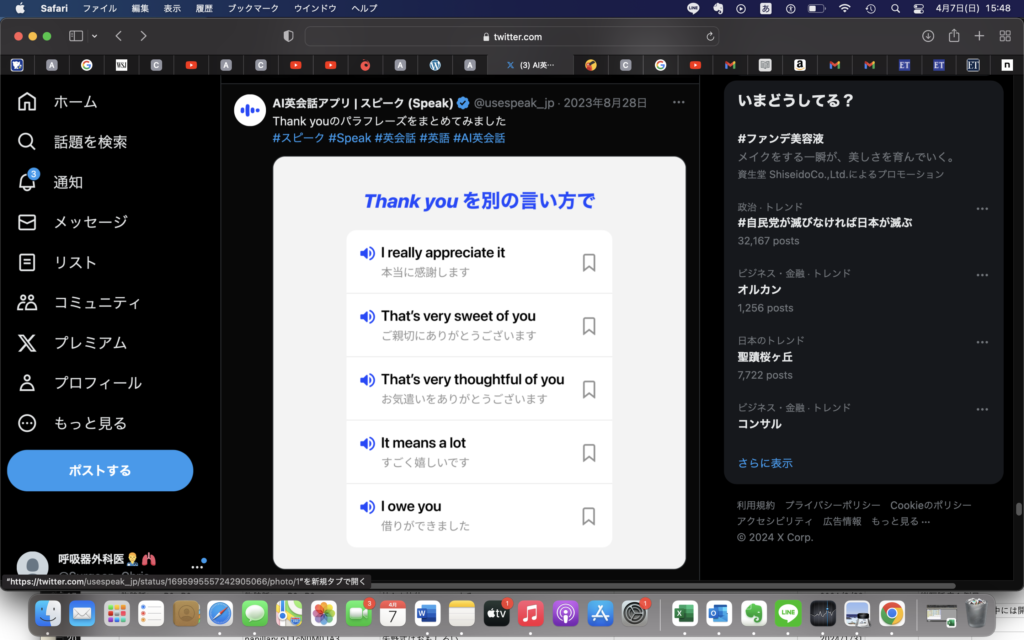Click the ポストする button
The image size is (1024, 640).
point(100,470)
